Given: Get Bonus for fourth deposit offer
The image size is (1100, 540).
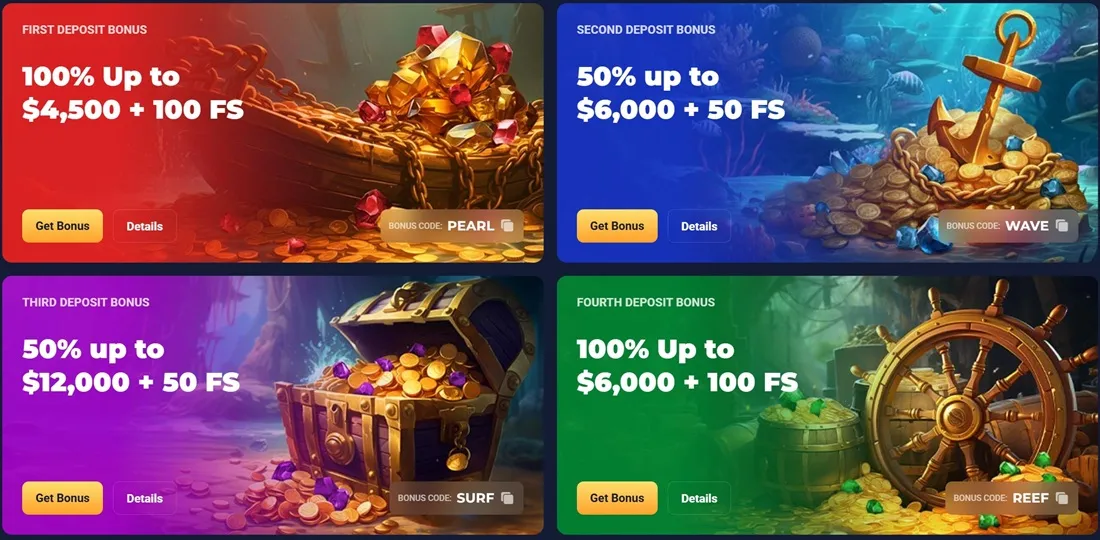Looking at the screenshot, I should click(617, 498).
